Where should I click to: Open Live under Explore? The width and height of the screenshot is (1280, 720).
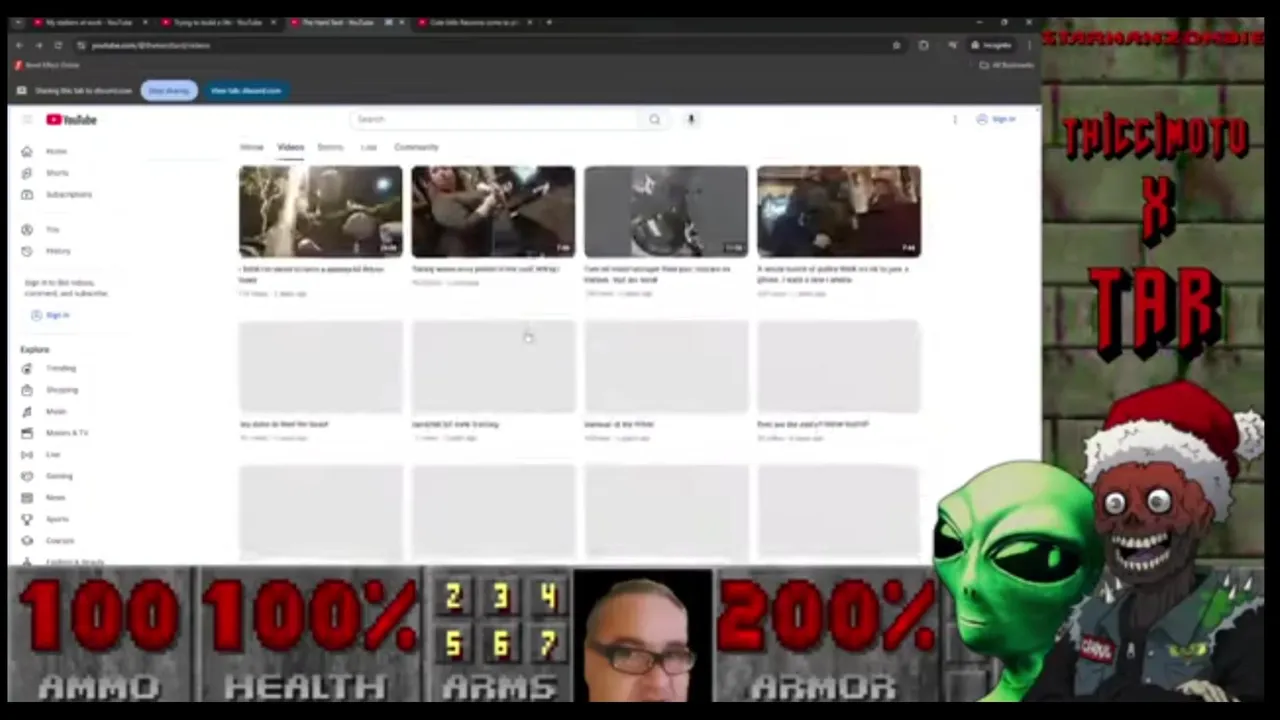tap(42, 454)
